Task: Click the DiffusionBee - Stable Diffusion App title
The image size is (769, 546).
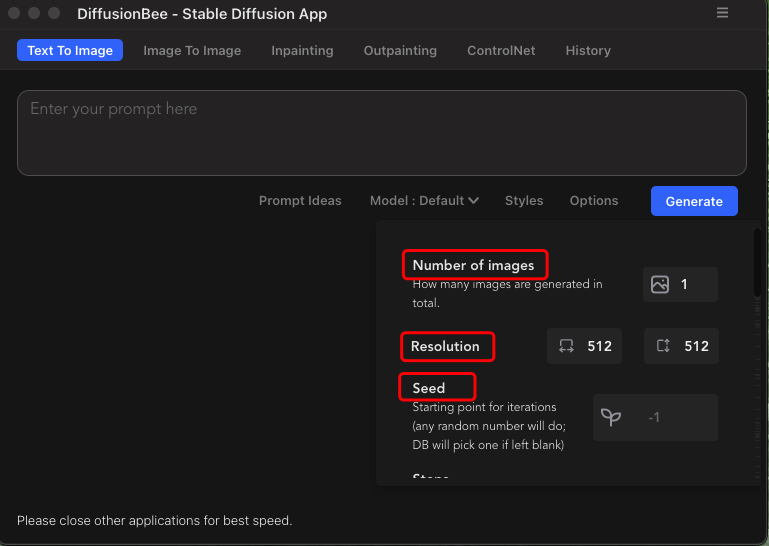Action: click(202, 14)
